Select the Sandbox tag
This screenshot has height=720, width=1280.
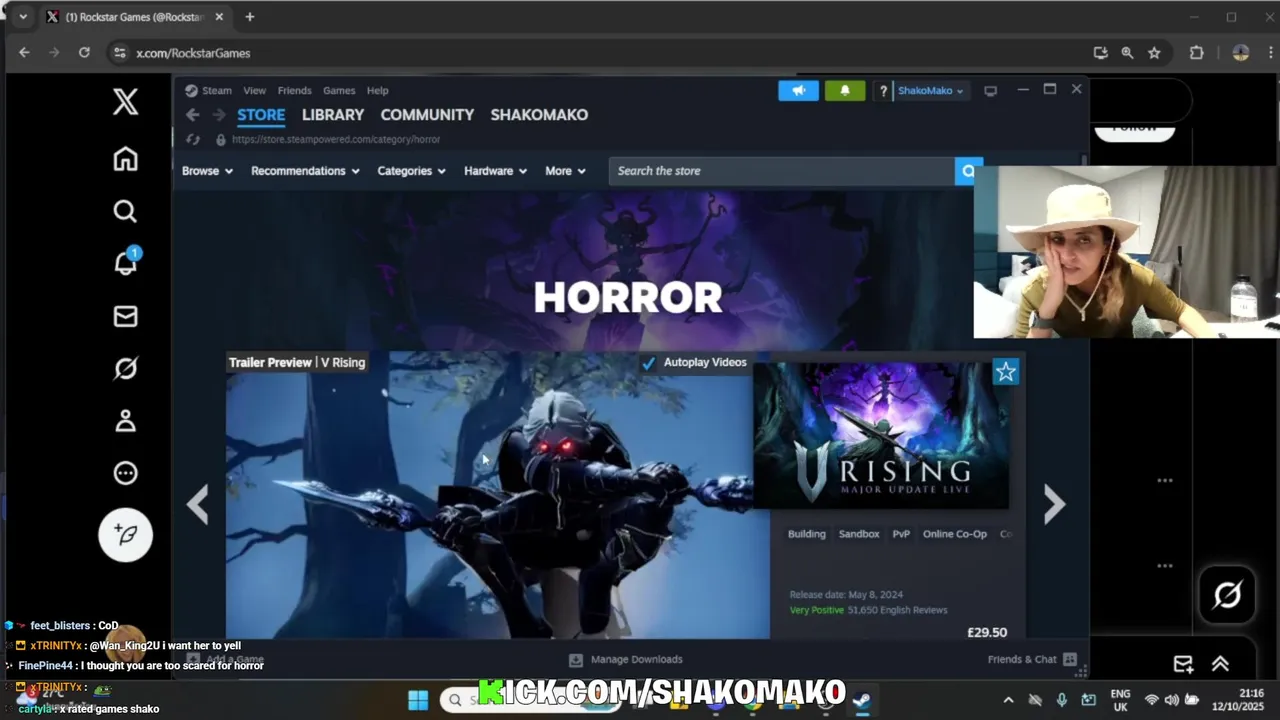tap(859, 534)
